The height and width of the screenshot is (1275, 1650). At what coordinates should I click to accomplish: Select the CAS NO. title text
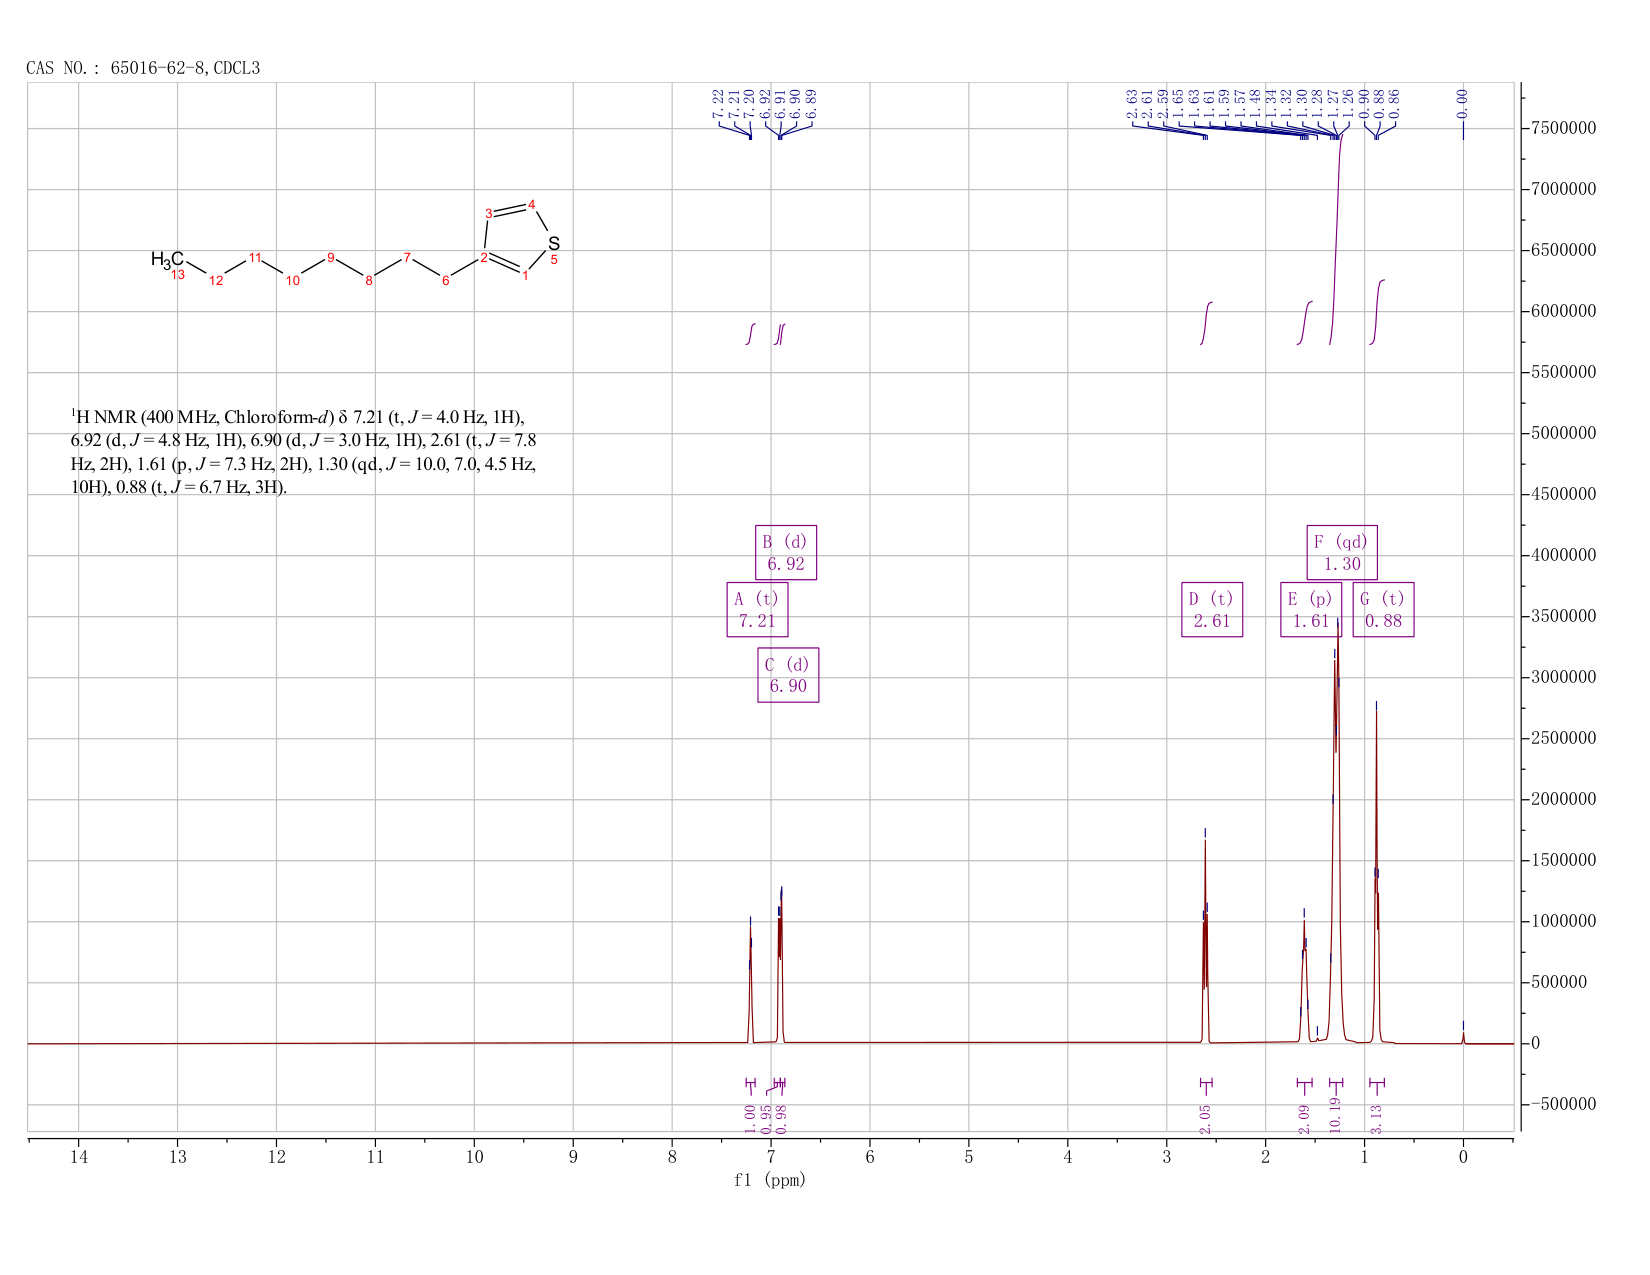click(143, 68)
